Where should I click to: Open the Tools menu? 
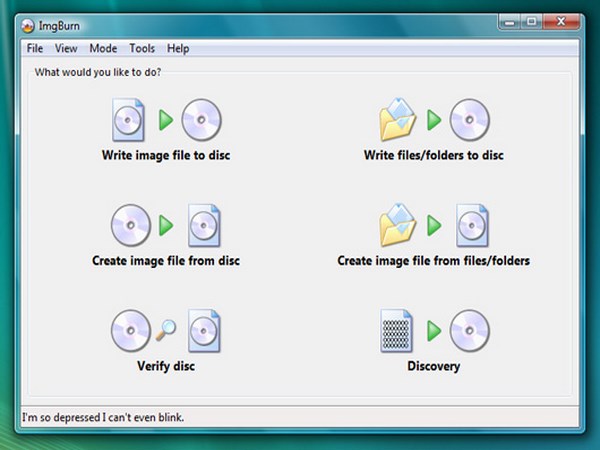(142, 48)
